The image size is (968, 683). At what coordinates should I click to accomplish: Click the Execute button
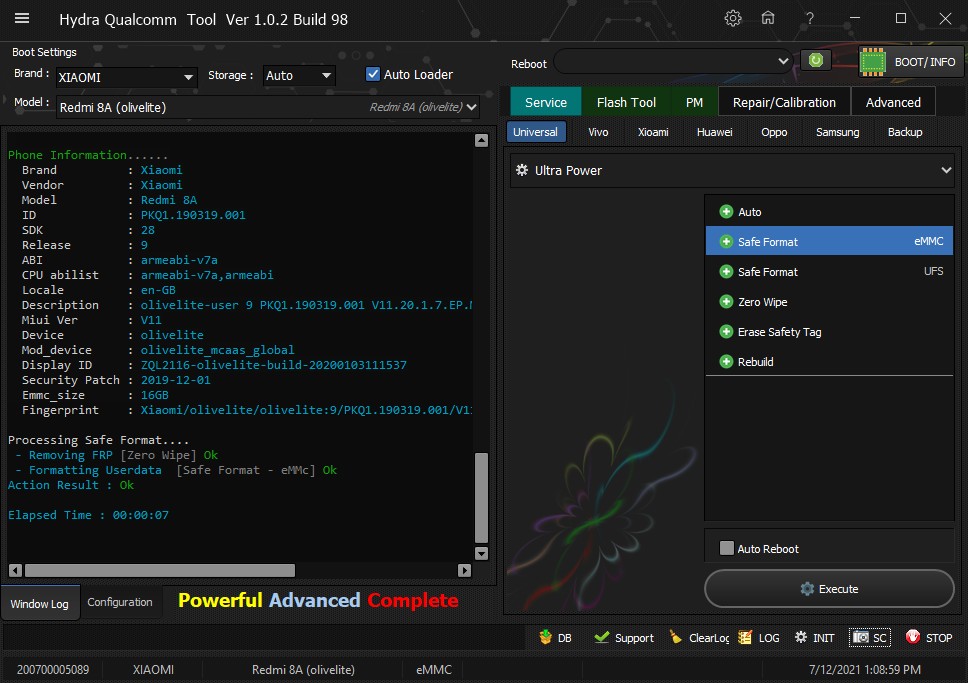(829, 589)
